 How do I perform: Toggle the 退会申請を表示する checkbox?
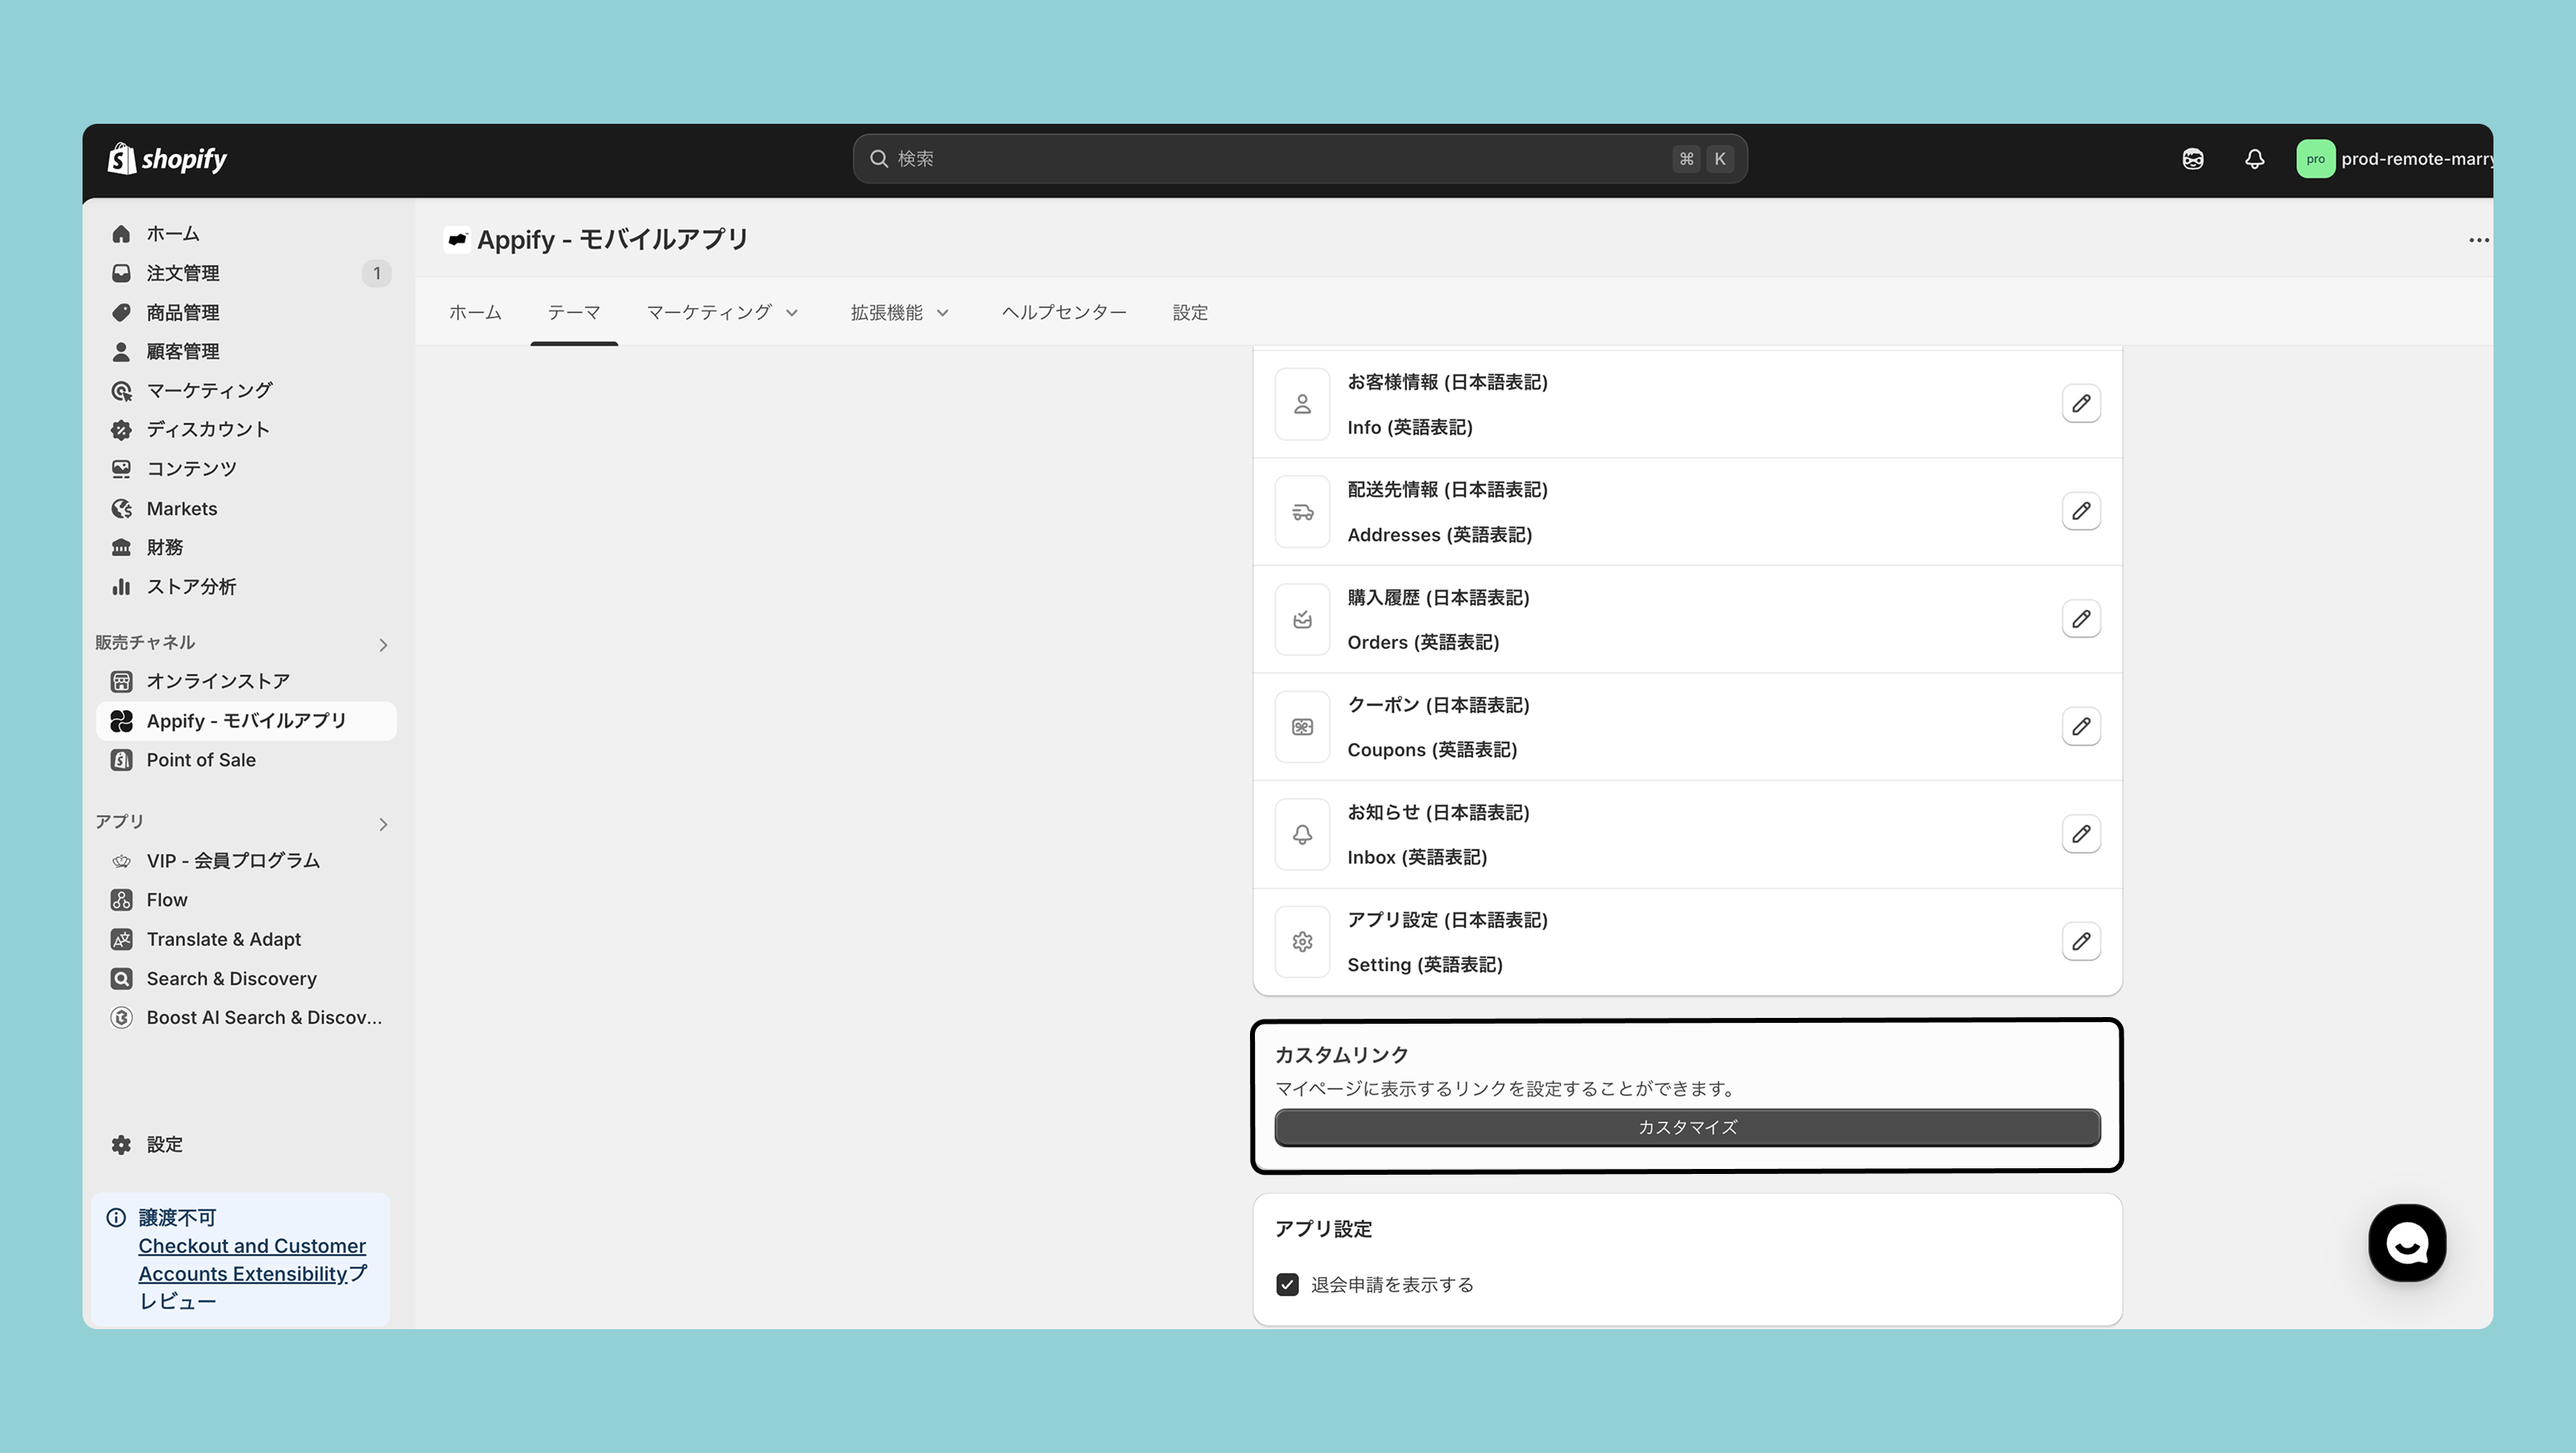pyautogui.click(x=1287, y=1285)
